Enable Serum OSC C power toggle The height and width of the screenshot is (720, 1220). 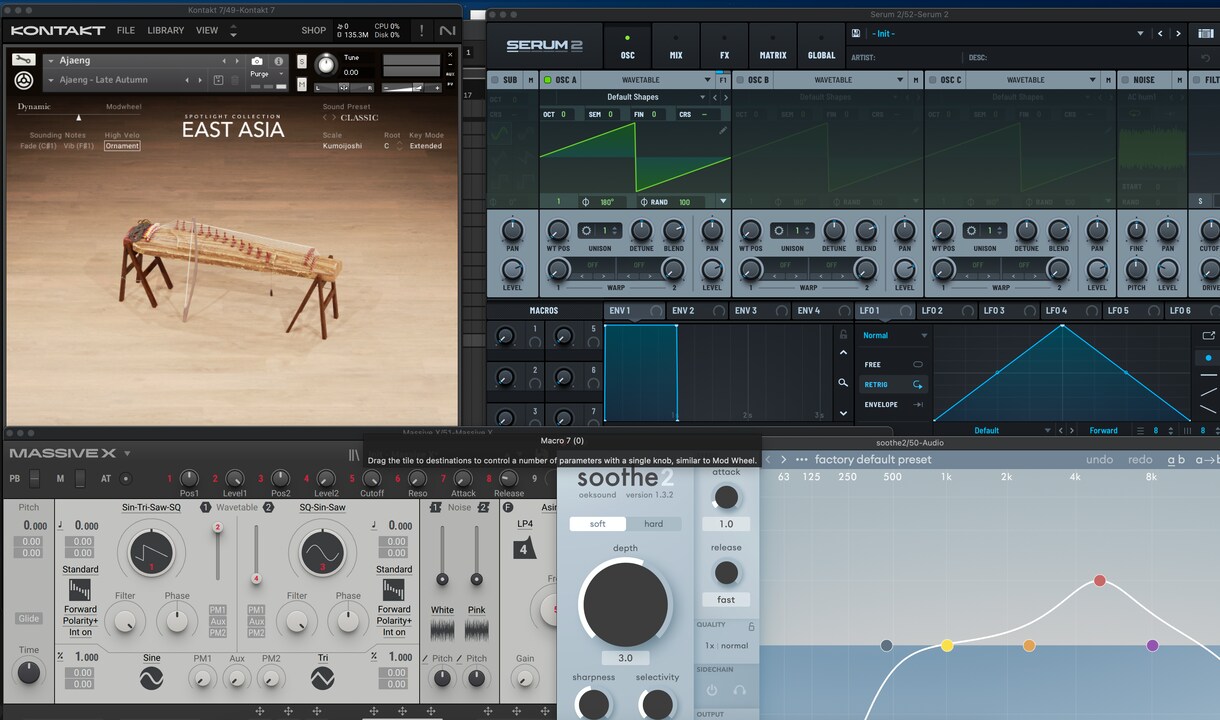point(933,80)
